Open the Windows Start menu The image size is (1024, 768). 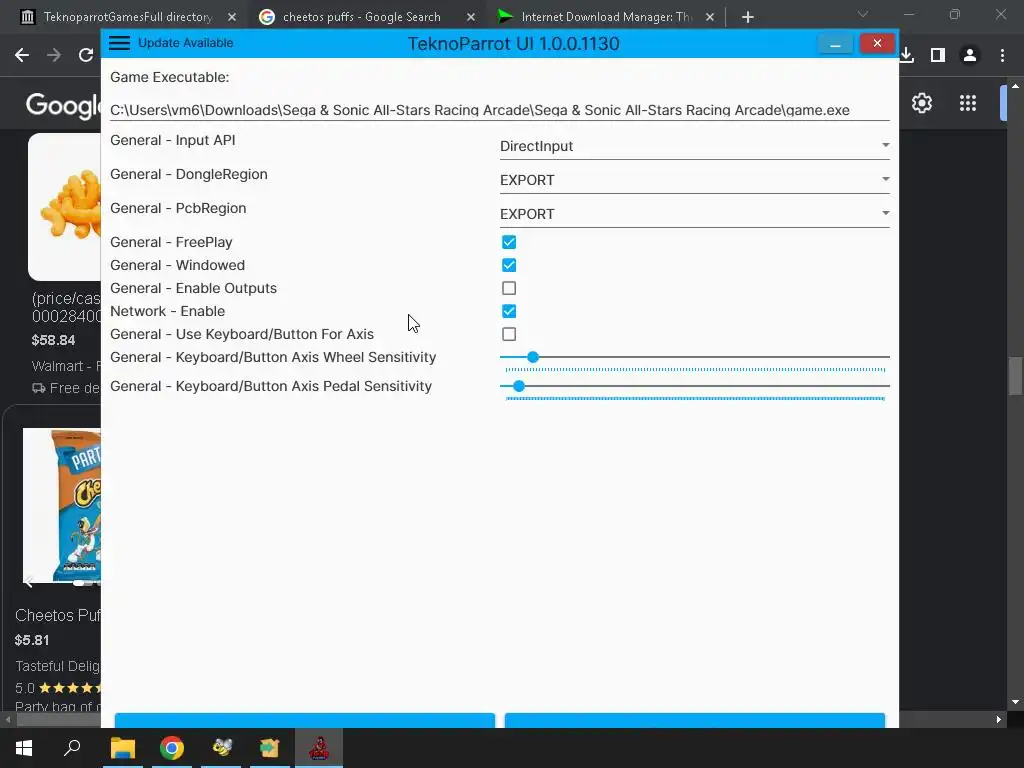(x=24, y=748)
